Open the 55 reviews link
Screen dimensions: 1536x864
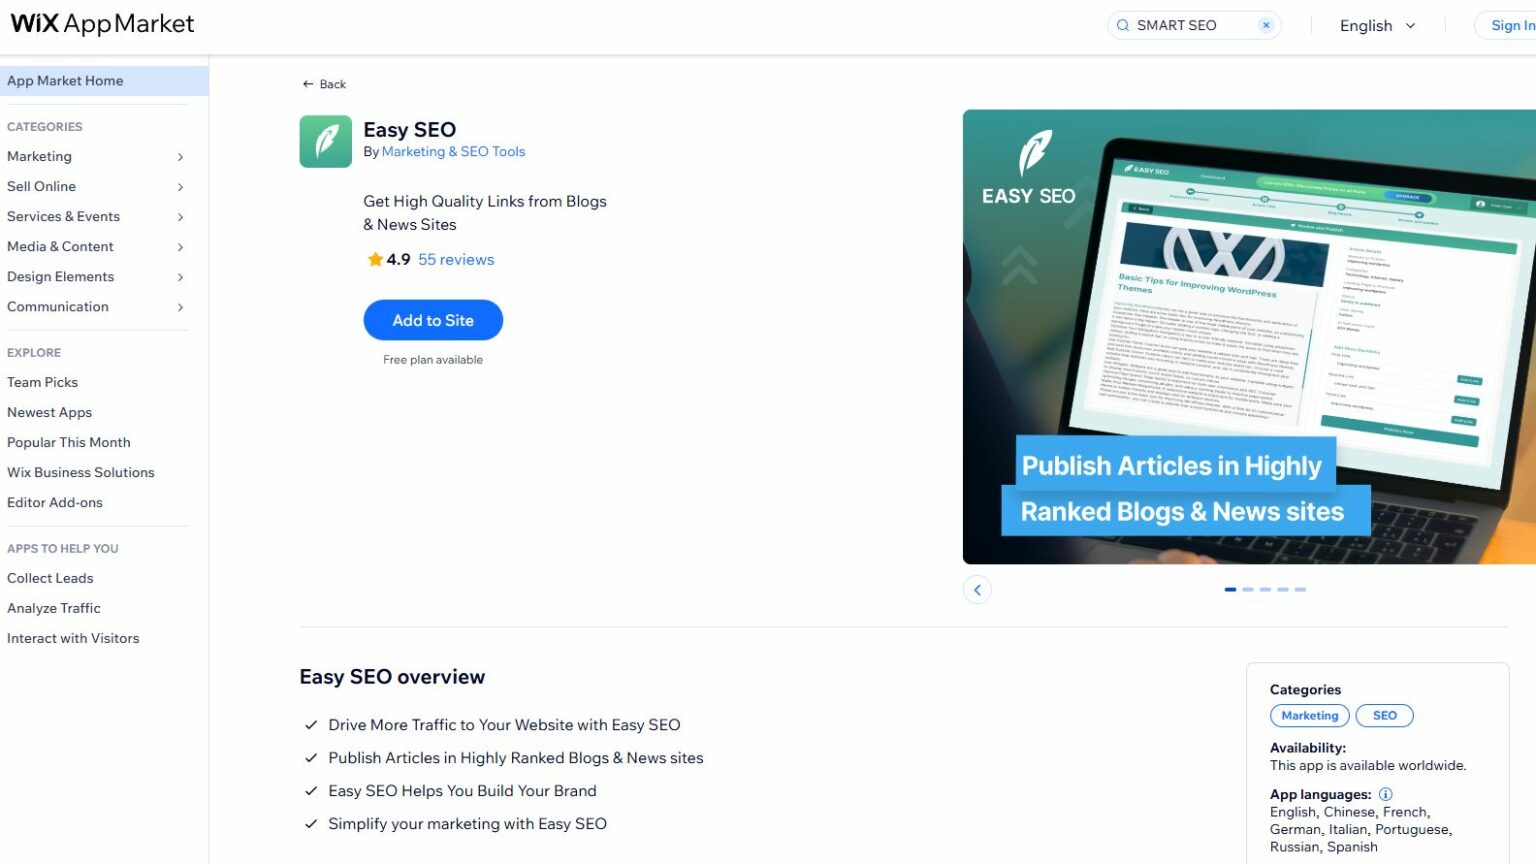click(x=455, y=259)
